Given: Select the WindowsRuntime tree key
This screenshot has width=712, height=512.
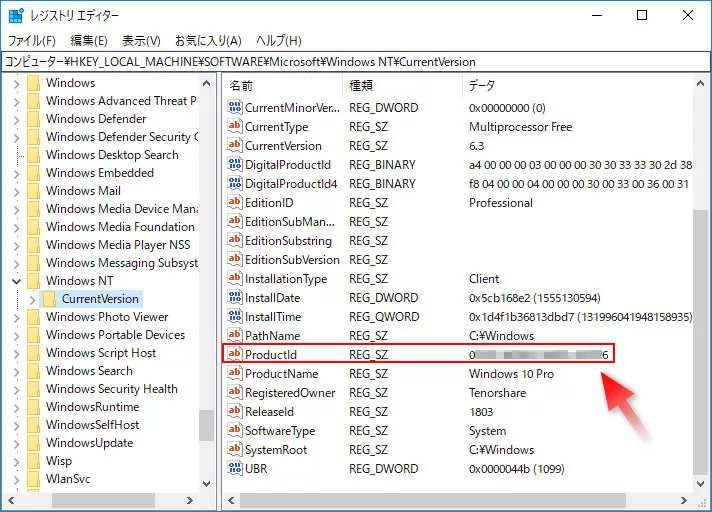Looking at the screenshot, I should (93, 407).
